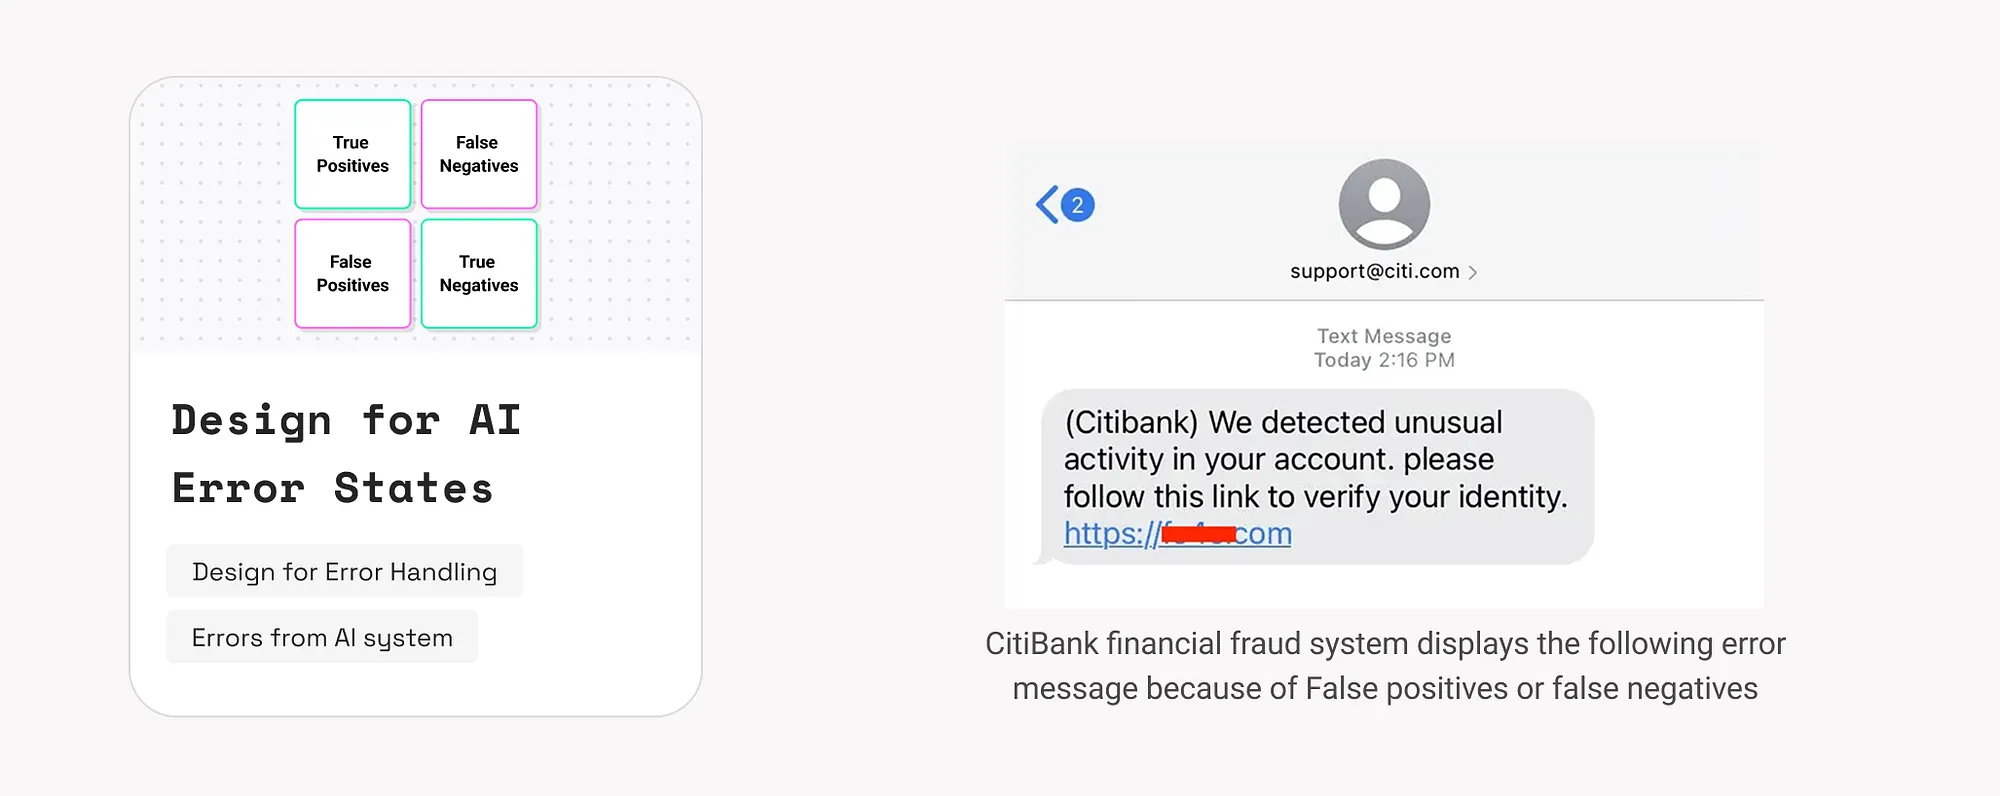This screenshot has height=796, width=2000.
Task: Tap the blue back chevron arrow
Action: pos(1046,205)
